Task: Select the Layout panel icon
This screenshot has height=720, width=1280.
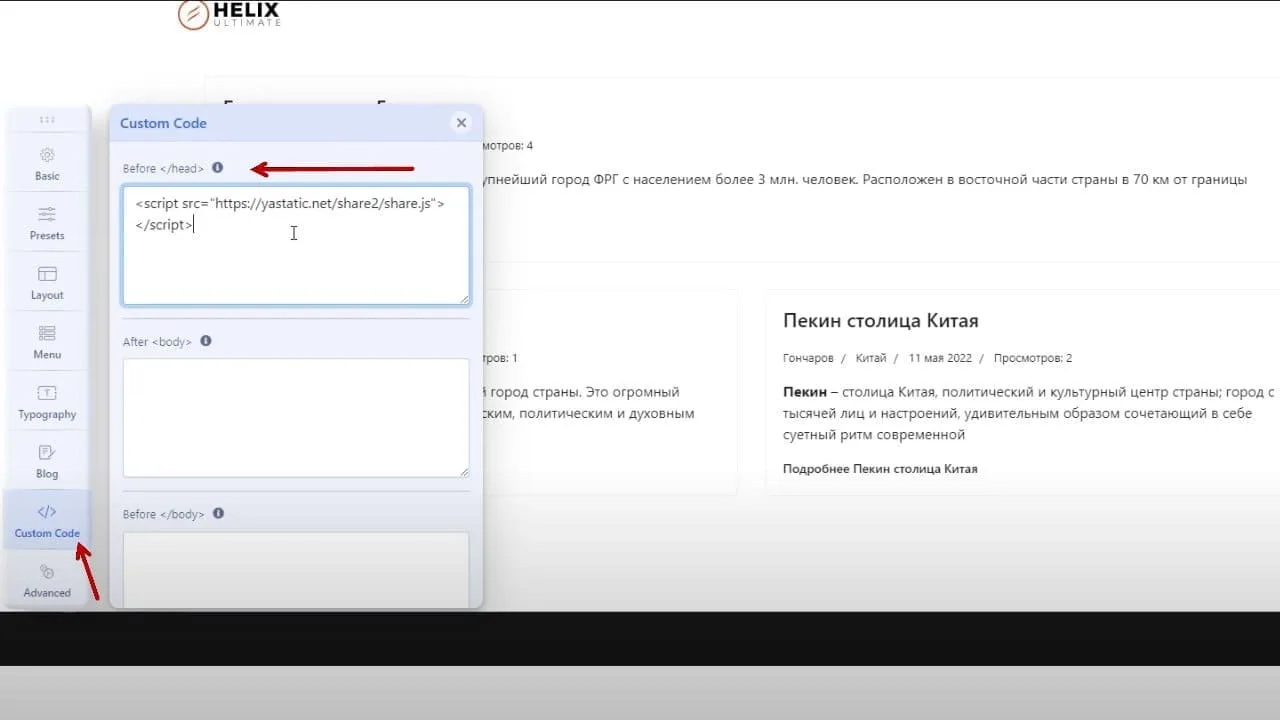Action: coord(47,274)
